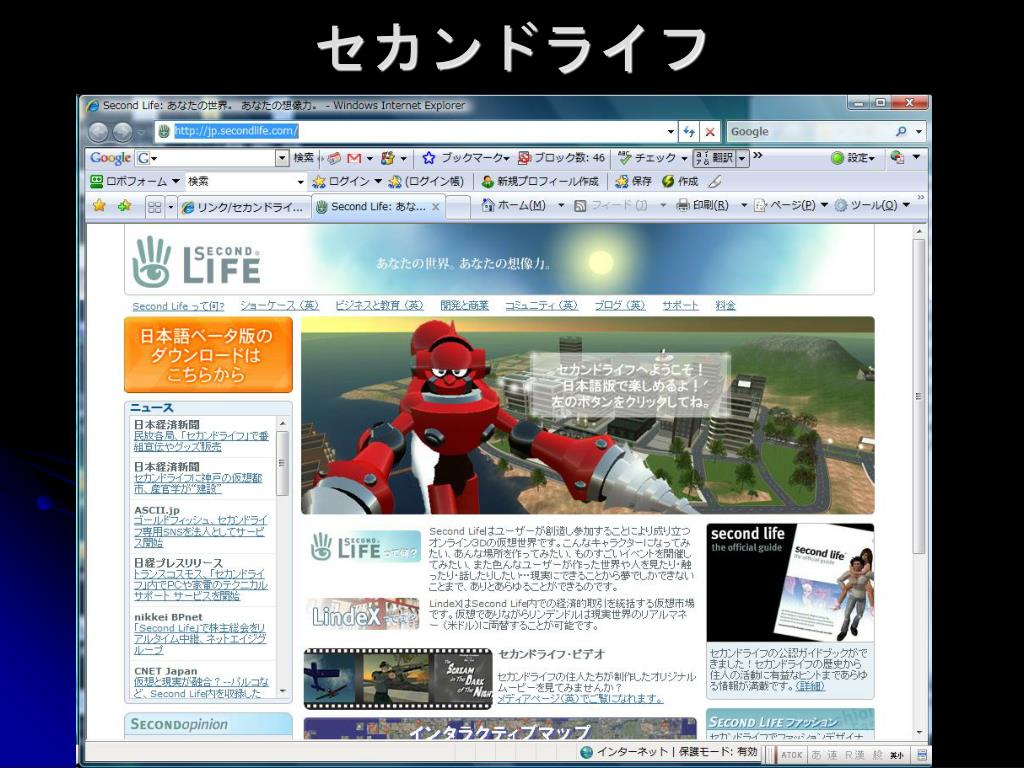Open the Gmail dropdown arrow

point(370,158)
